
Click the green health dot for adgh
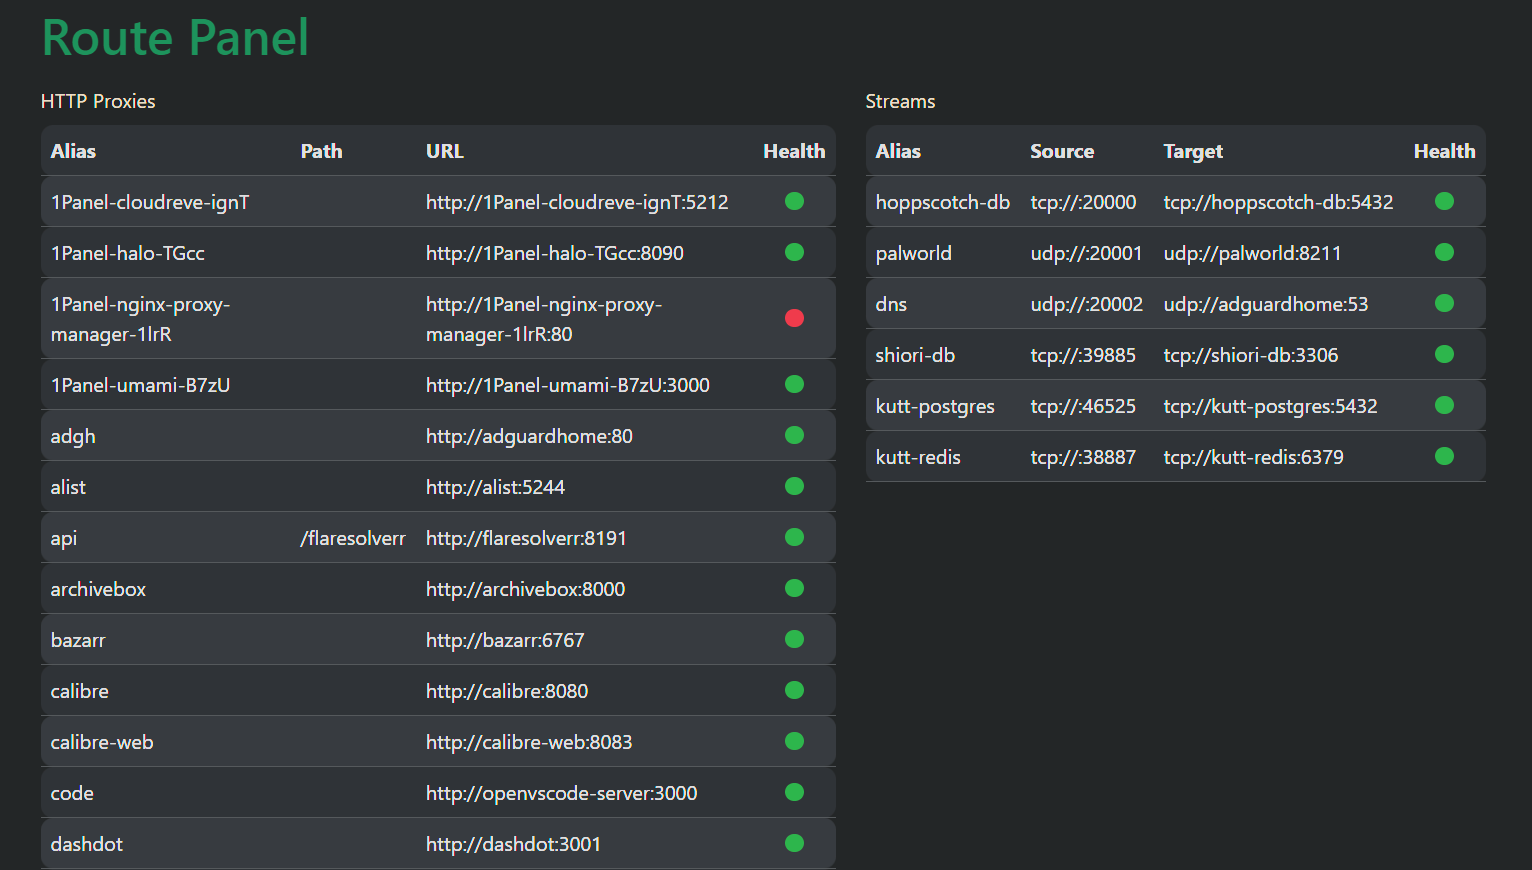coord(795,435)
